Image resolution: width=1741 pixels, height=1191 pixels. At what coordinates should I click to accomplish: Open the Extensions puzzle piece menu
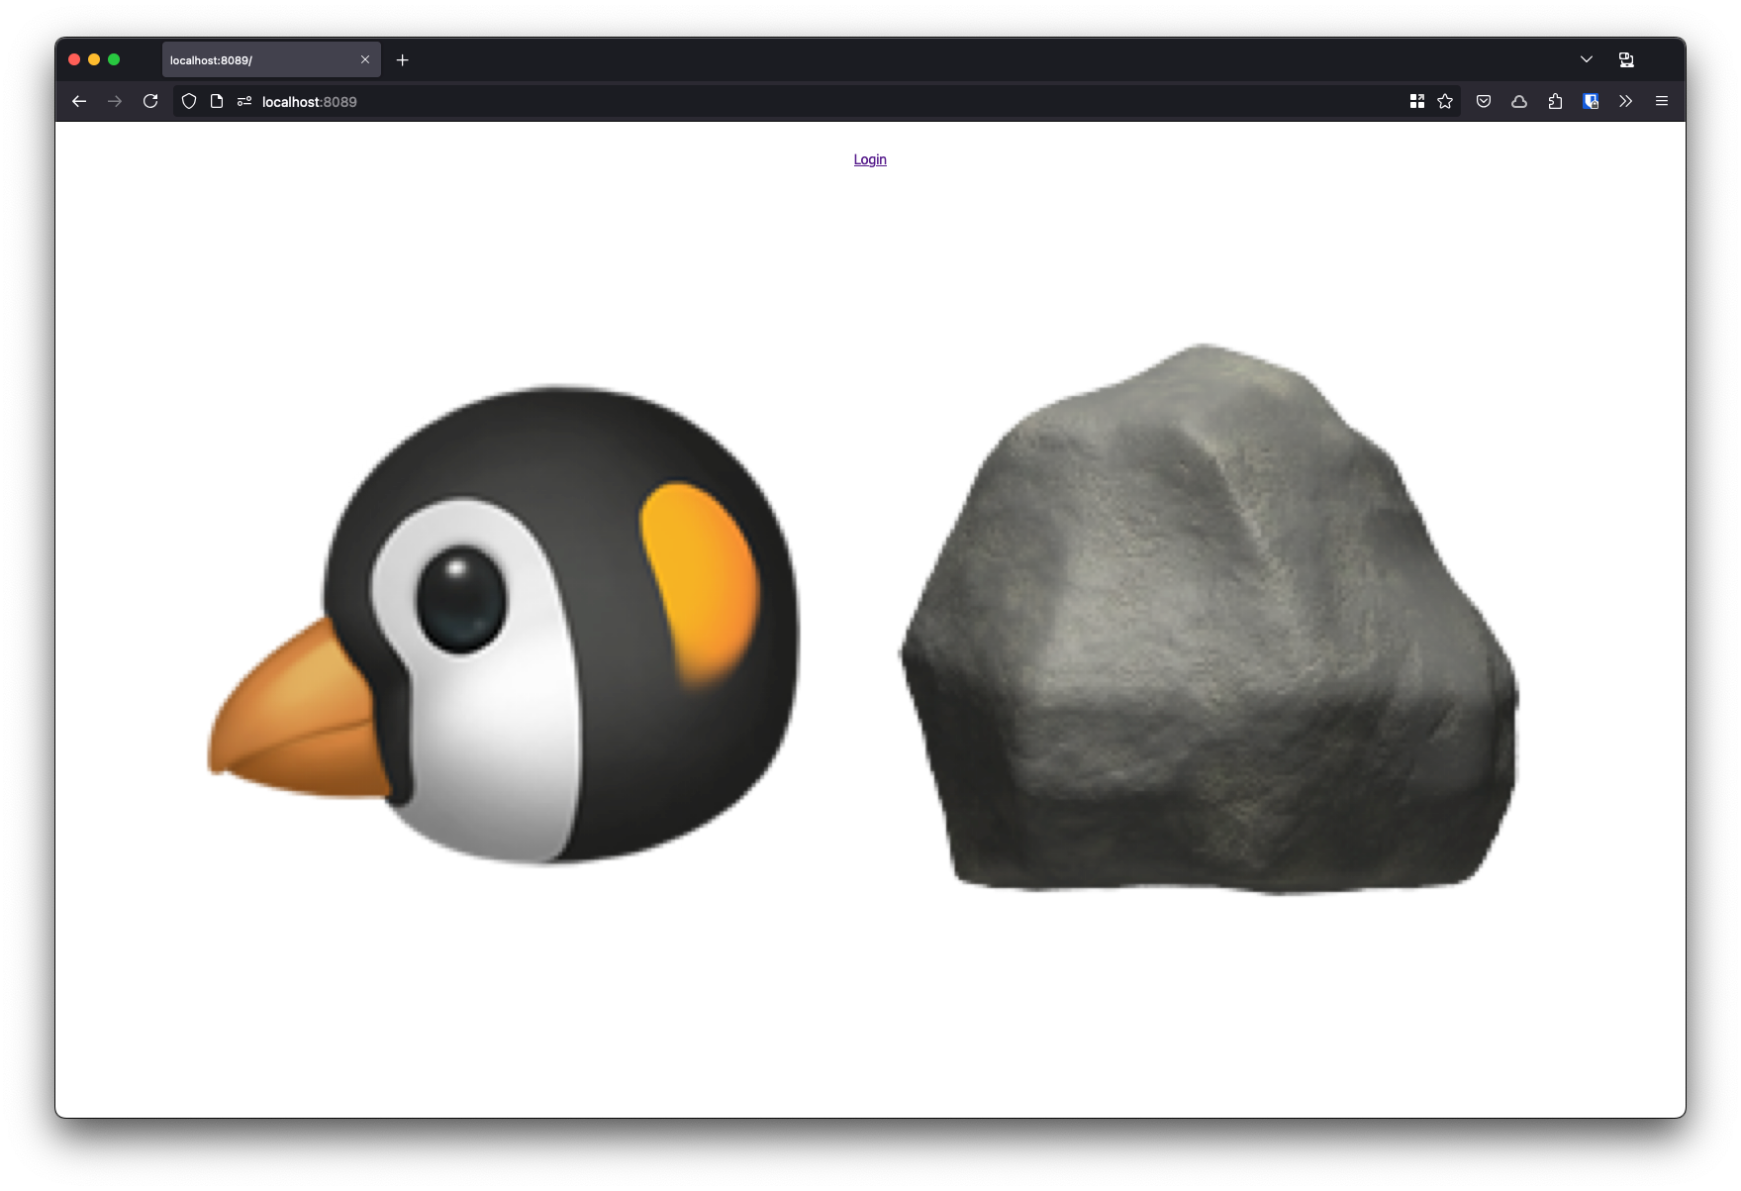tap(1555, 101)
